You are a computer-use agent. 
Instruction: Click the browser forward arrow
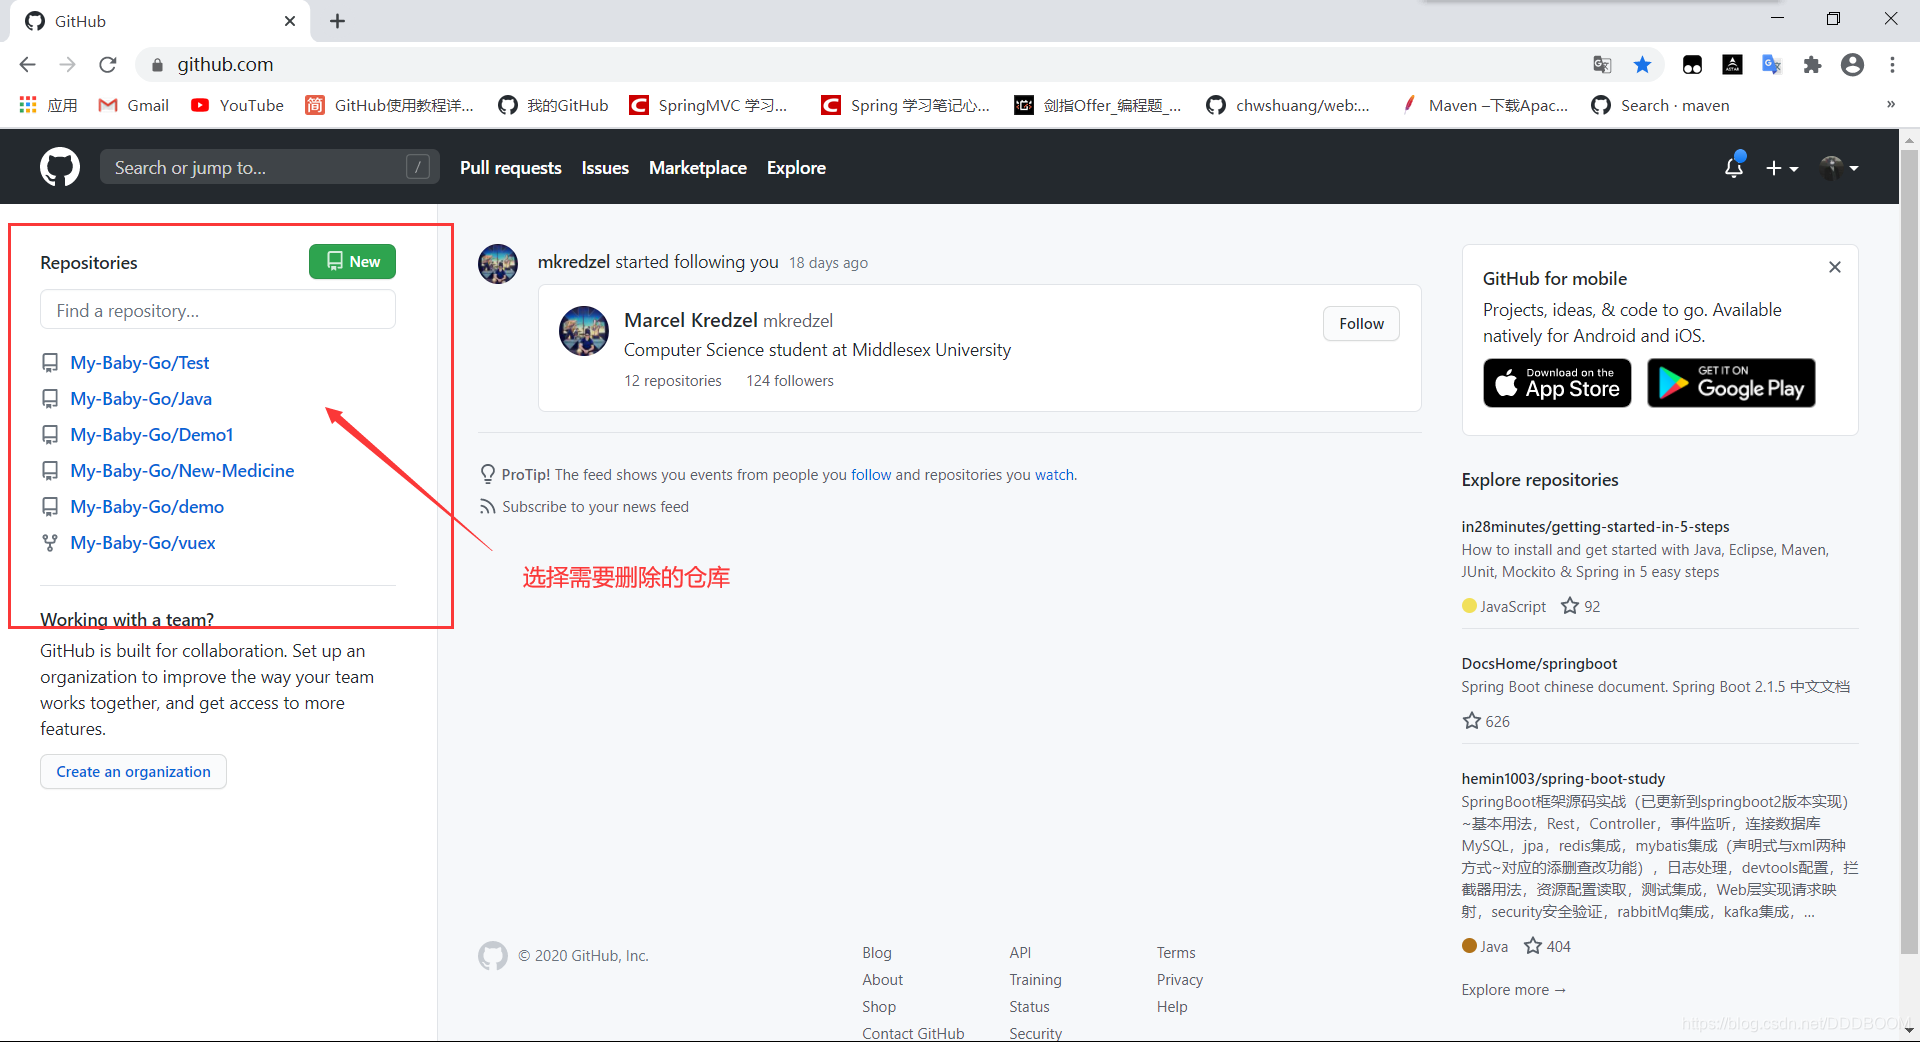[67, 64]
